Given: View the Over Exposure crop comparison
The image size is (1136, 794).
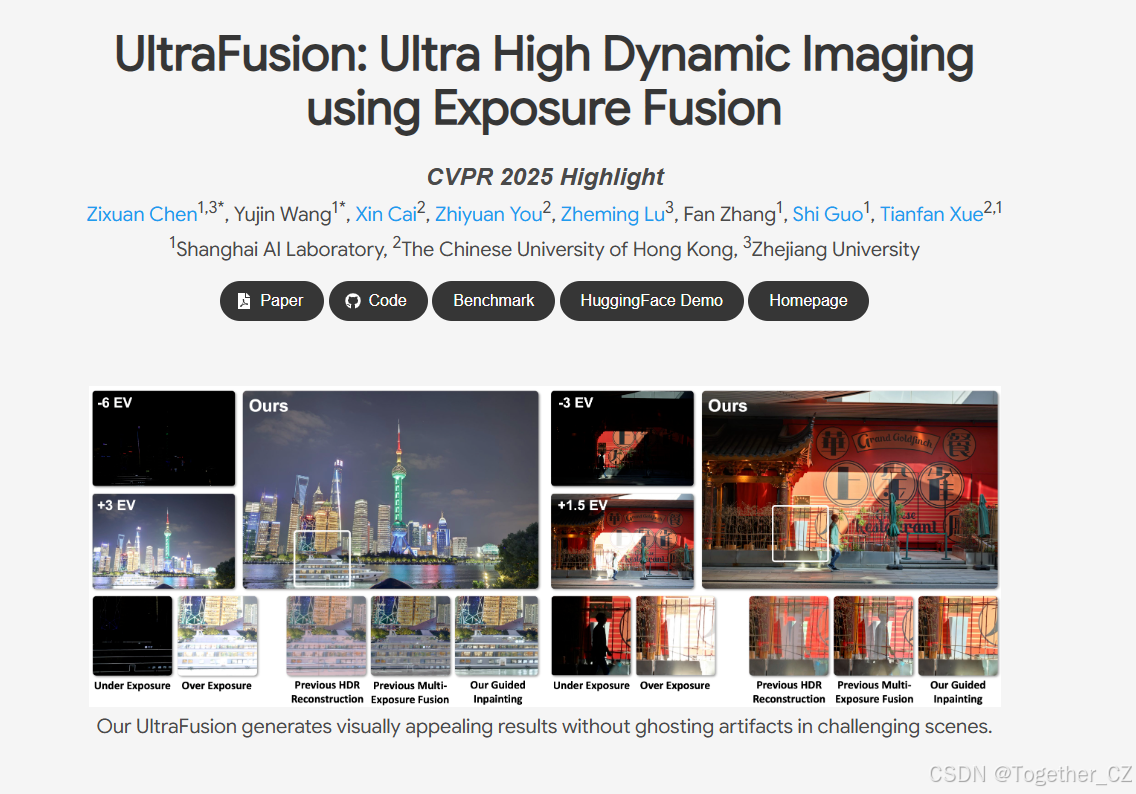Looking at the screenshot, I should (217, 635).
